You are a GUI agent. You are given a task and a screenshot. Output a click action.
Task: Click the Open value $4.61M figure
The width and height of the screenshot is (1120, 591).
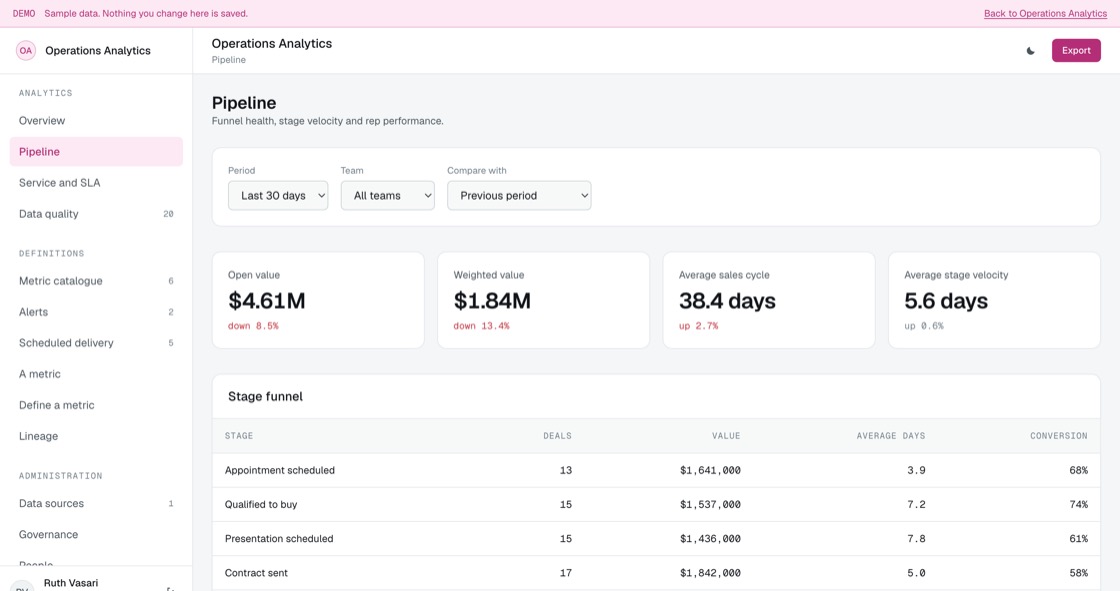(266, 301)
